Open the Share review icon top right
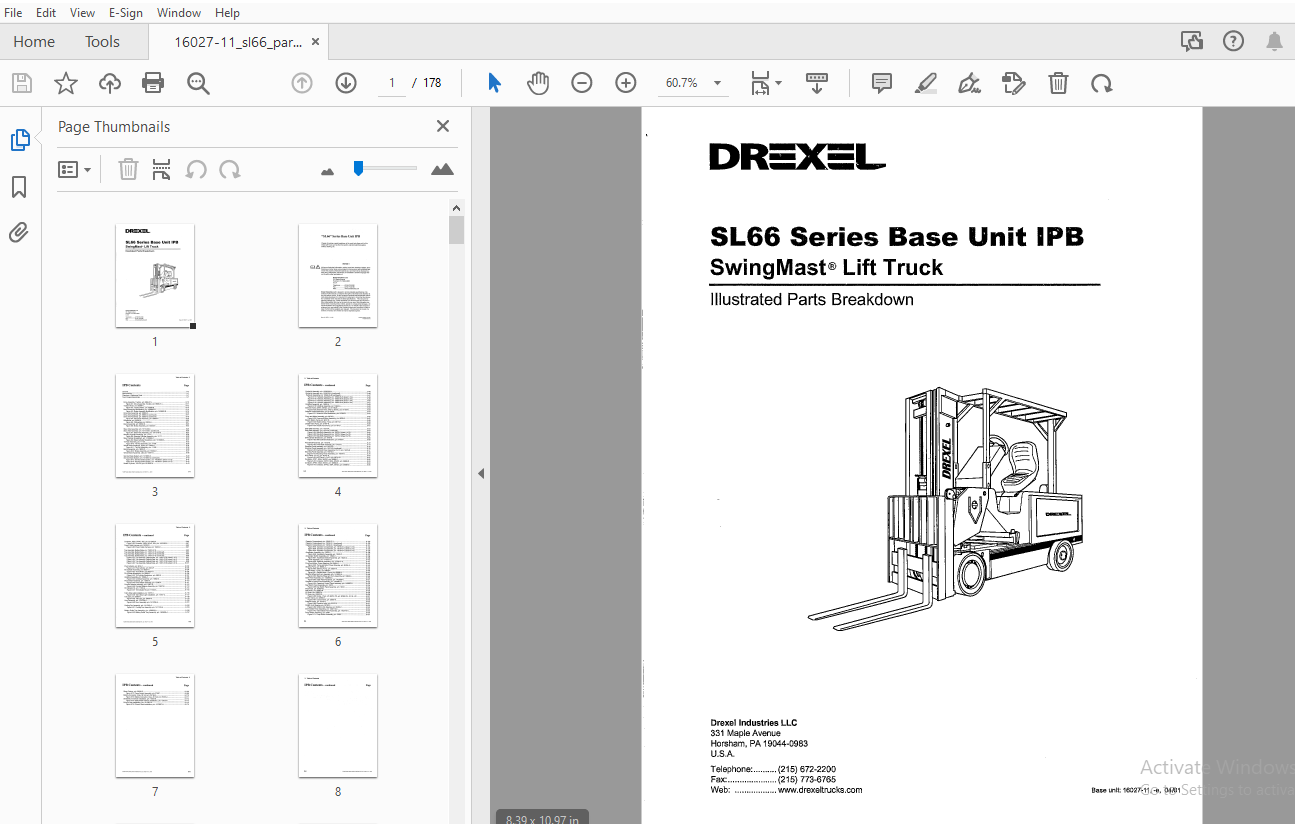This screenshot has width=1295, height=824. pos(1191,41)
